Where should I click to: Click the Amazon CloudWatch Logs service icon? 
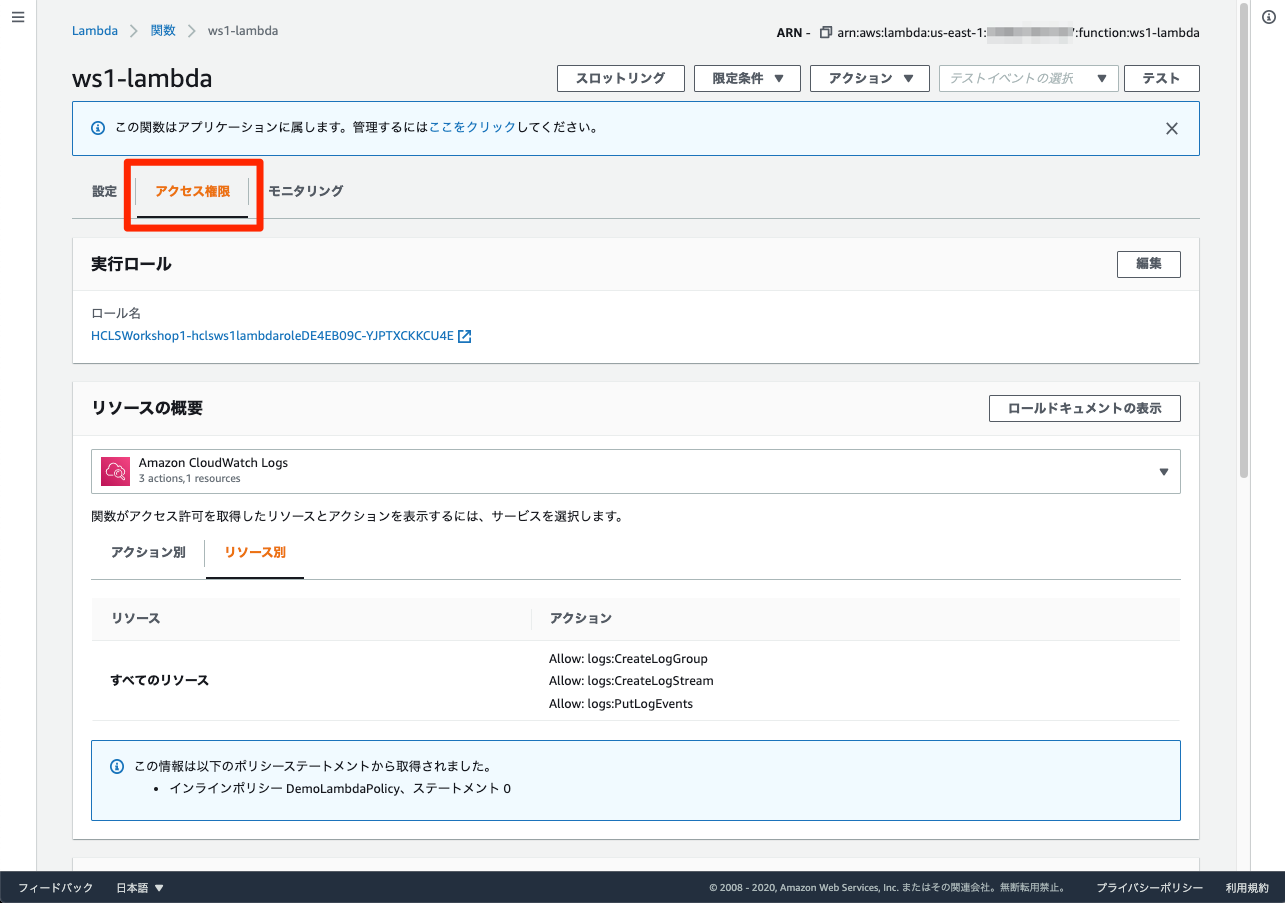pyautogui.click(x=116, y=471)
